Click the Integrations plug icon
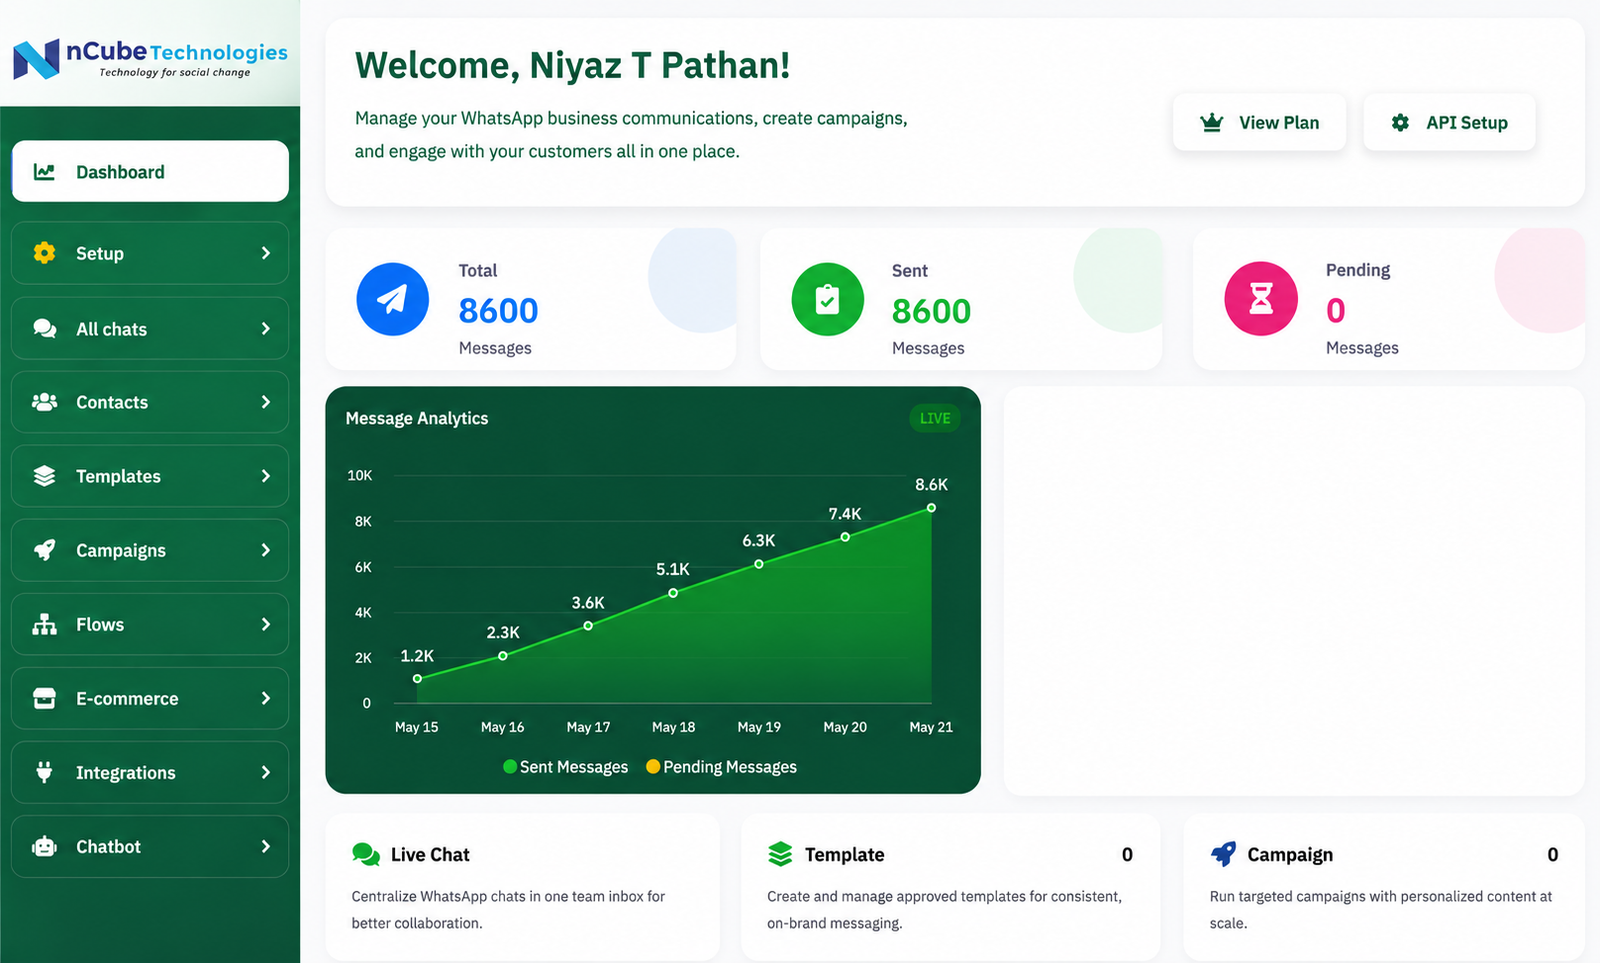The height and width of the screenshot is (963, 1600). (x=44, y=772)
